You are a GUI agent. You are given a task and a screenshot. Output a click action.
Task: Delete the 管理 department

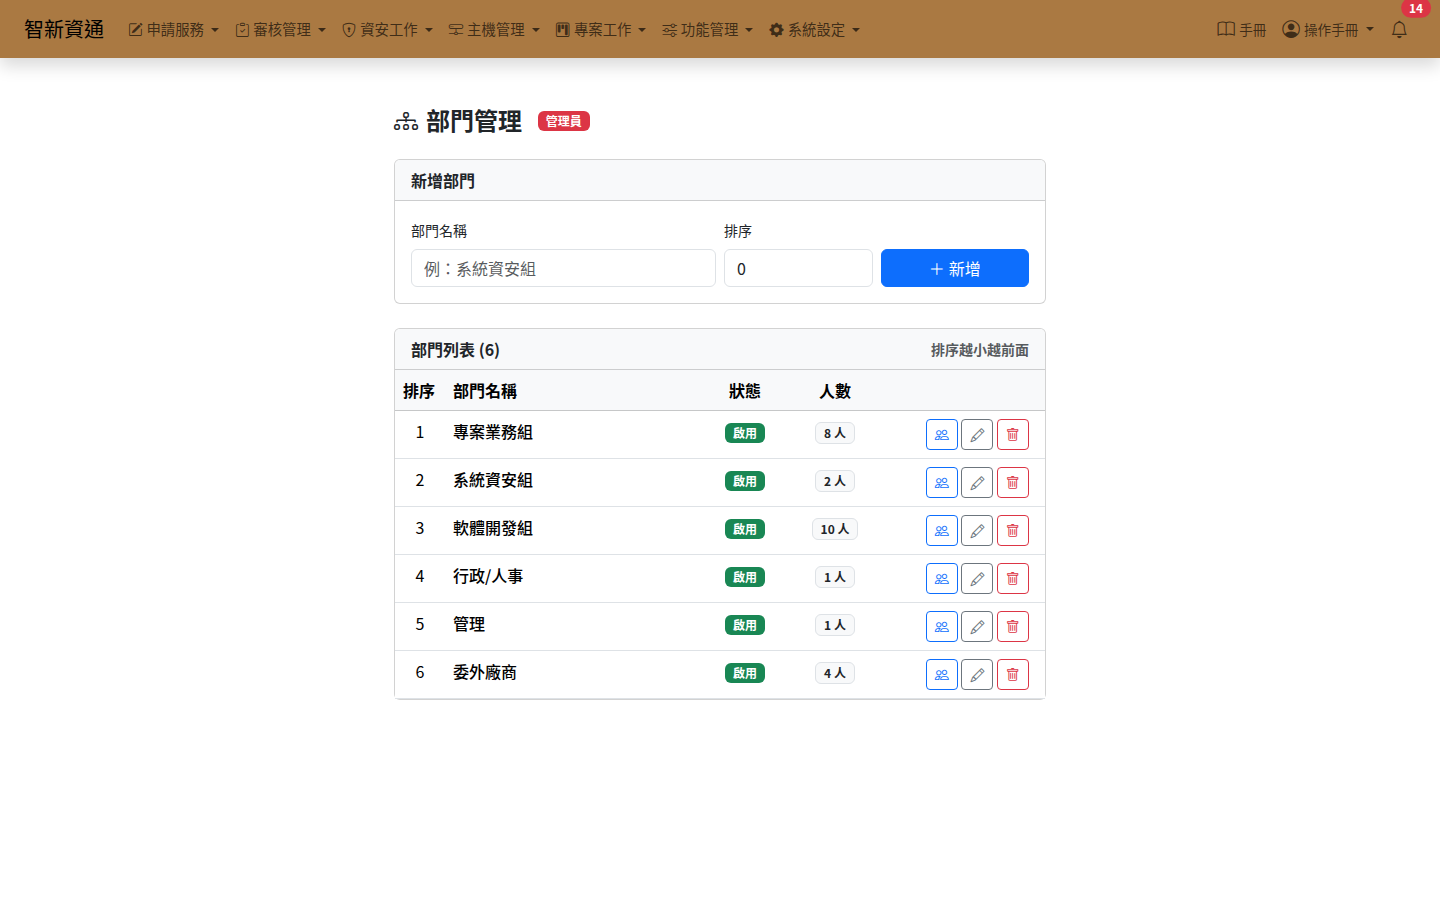coord(1013,627)
